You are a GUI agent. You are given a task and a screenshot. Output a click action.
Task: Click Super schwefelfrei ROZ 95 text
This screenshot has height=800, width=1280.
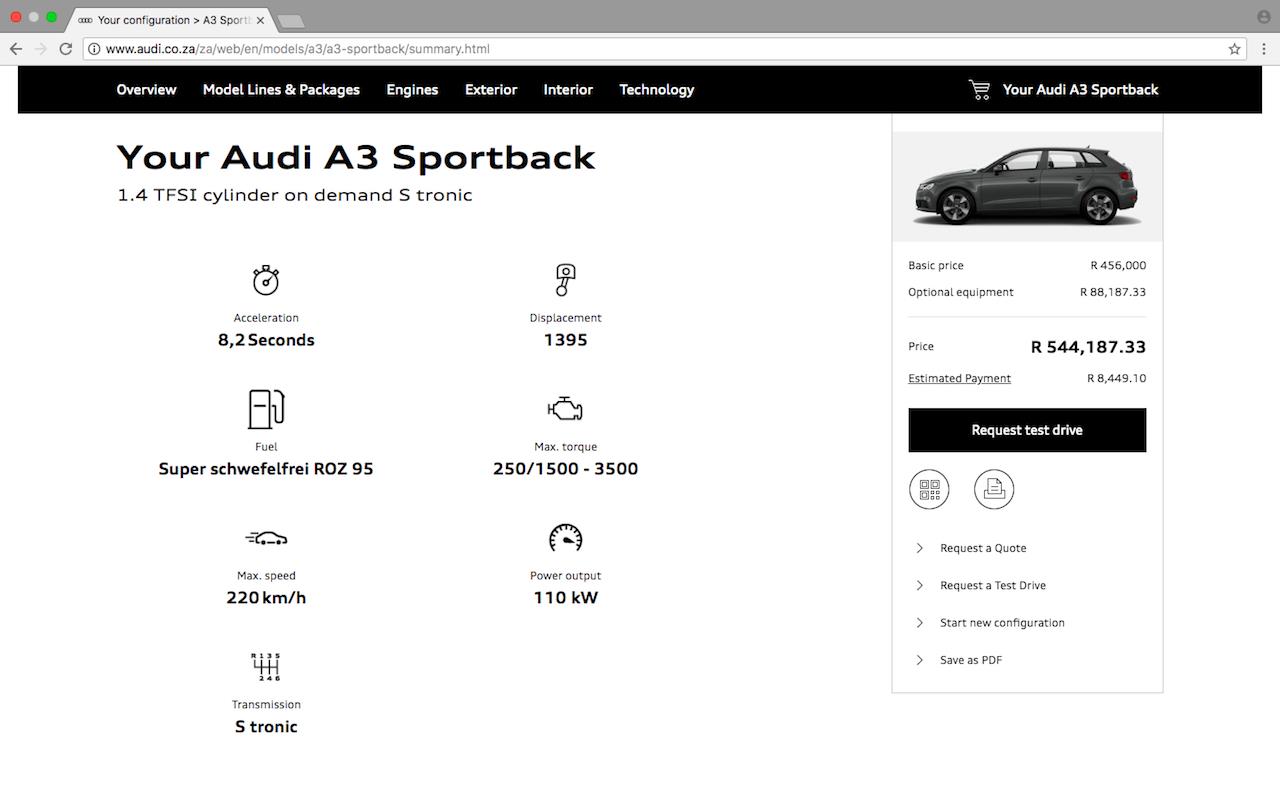pos(266,469)
